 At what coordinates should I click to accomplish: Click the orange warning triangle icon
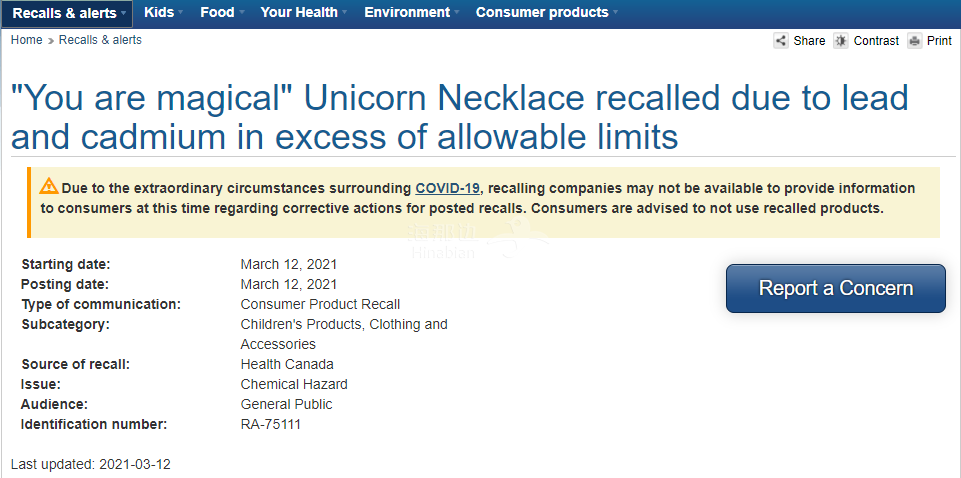49,186
